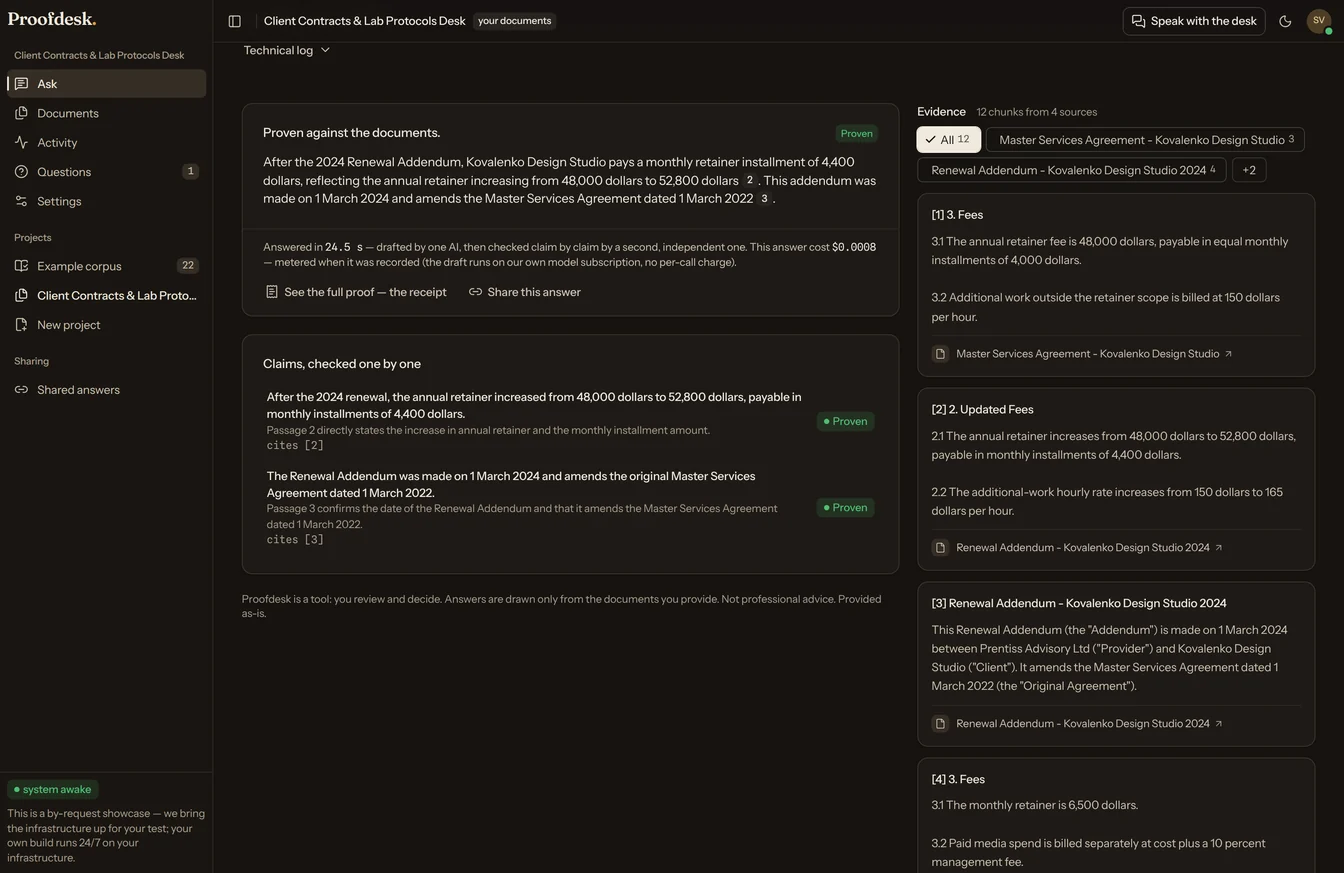Select Client Contracts & Lab Protocols project

tap(107, 295)
